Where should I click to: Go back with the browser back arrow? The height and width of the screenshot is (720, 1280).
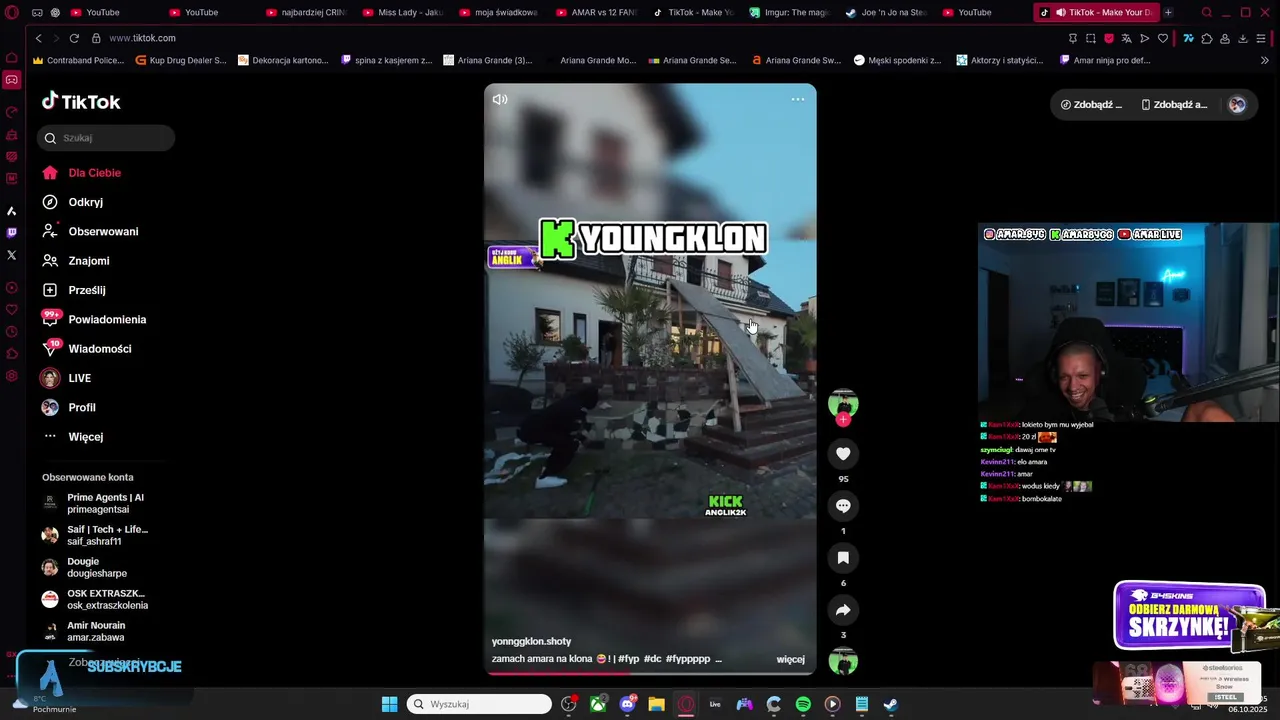click(38, 38)
